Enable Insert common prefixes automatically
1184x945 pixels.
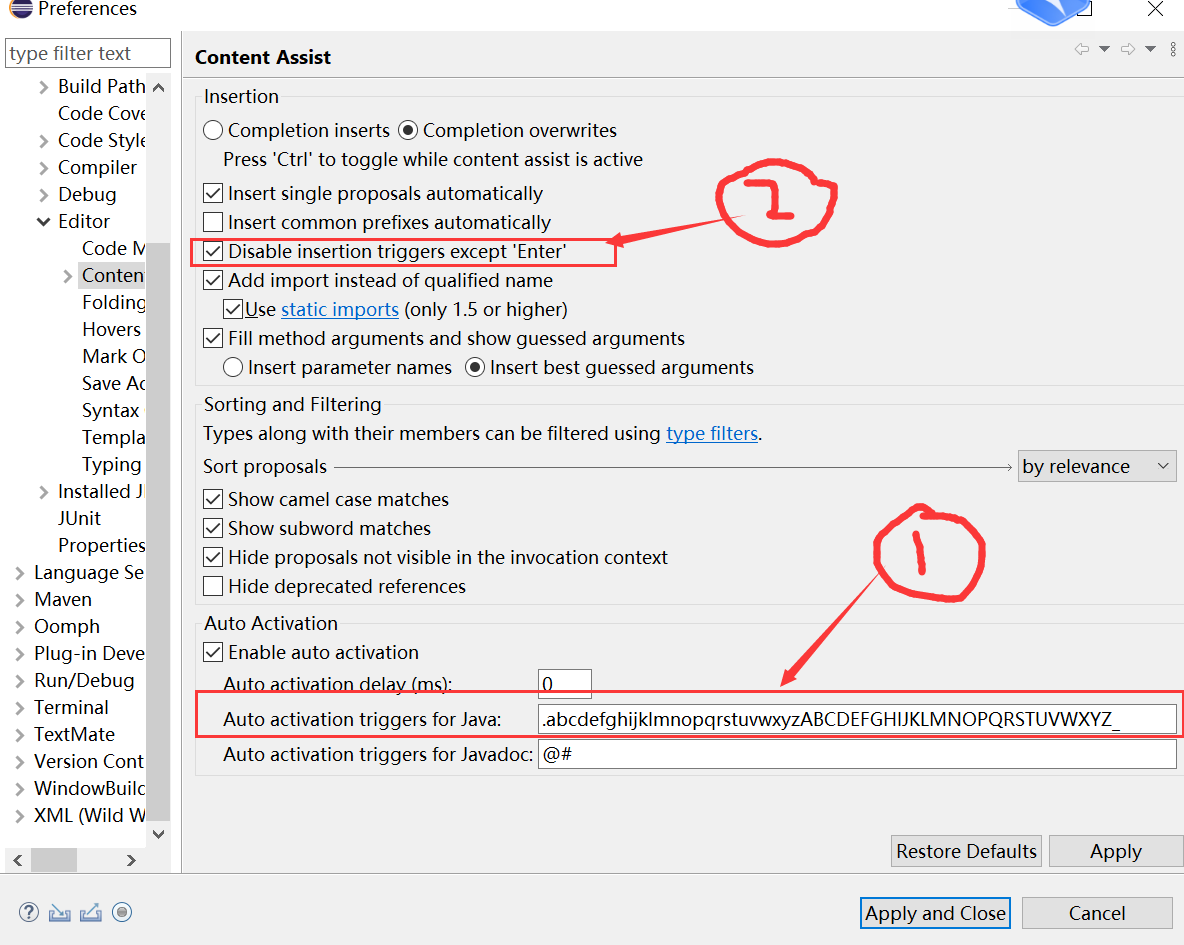[213, 223]
